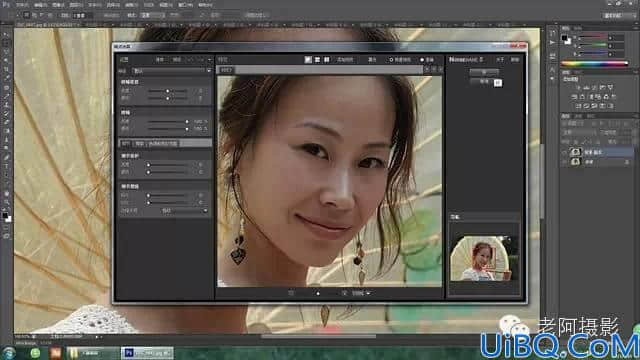Select second radio option in Noiseware top bar

[x=422, y=60]
